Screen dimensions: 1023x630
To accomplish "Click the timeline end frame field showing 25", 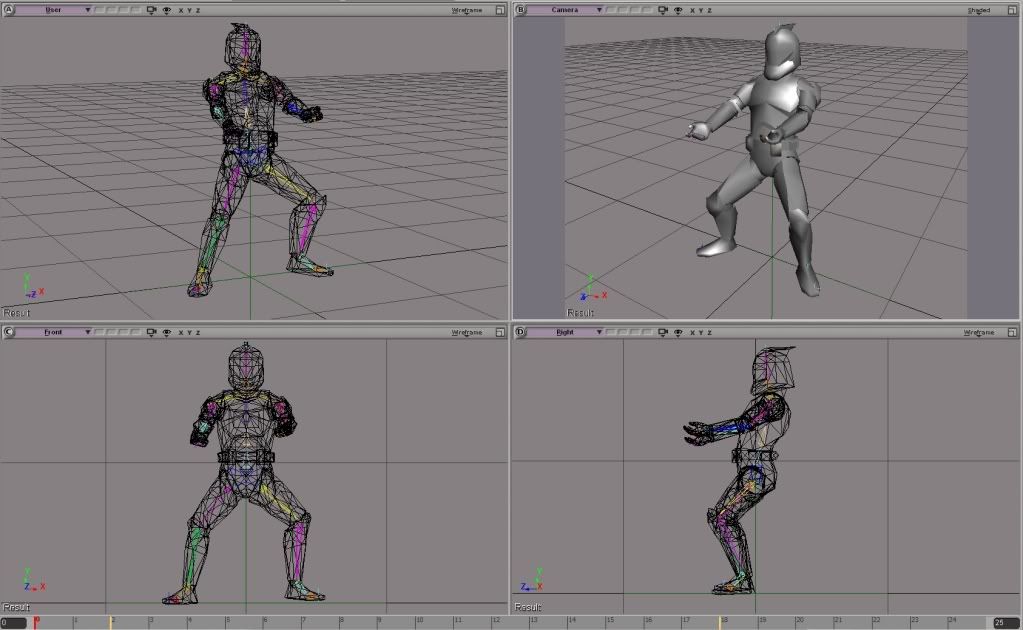I will tap(1007, 623).
